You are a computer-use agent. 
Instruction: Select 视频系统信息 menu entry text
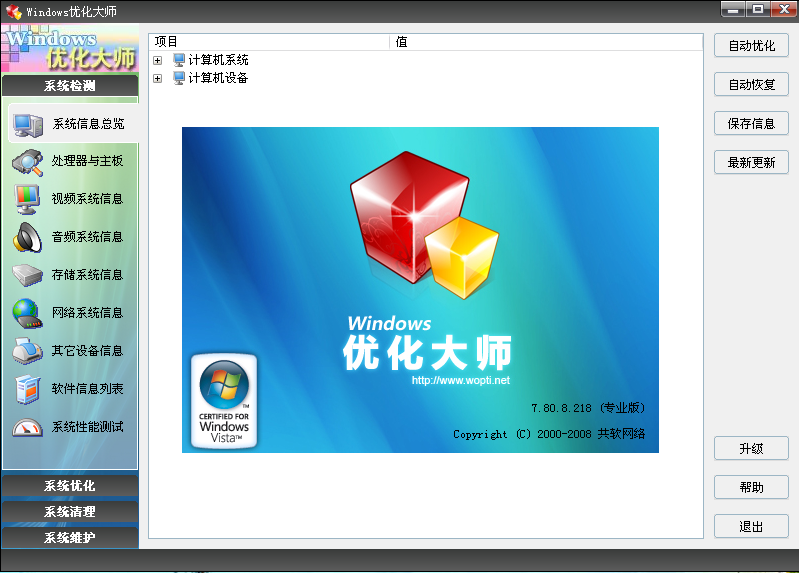tap(87, 199)
